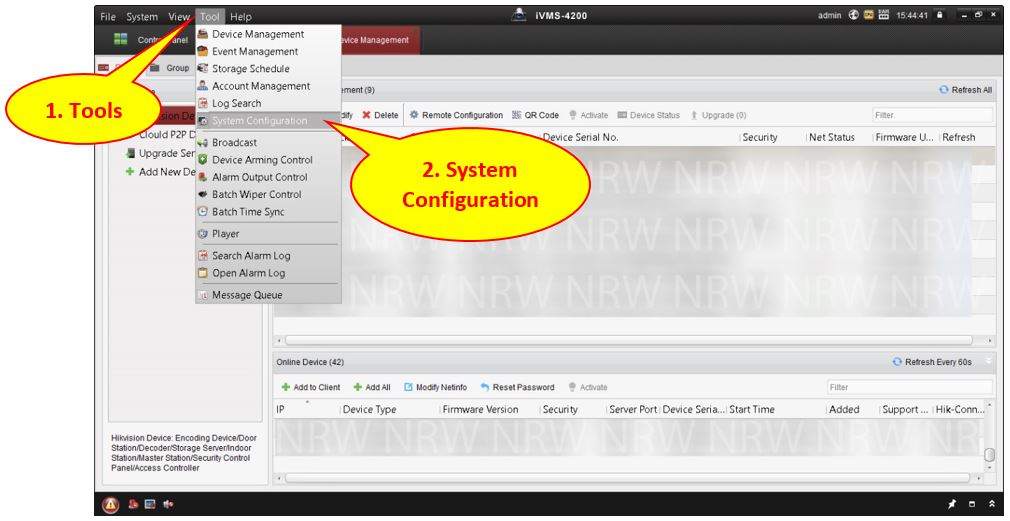The image size is (1010, 521).
Task: Click Modify Netinfo button
Action: (x=434, y=388)
